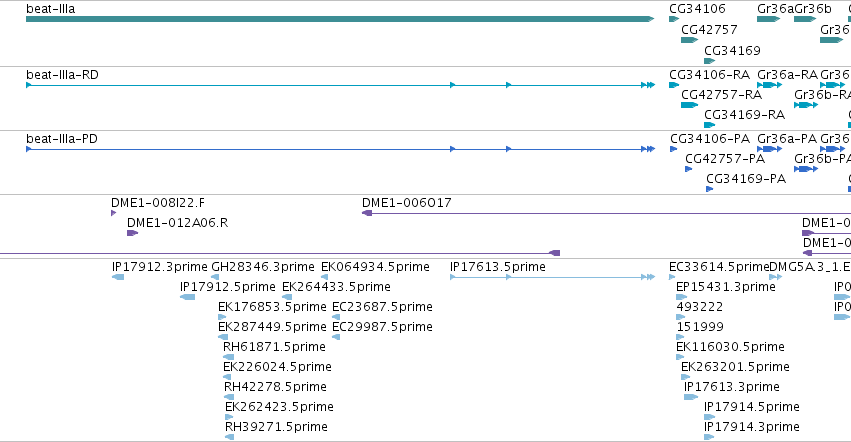
Task: Select Gr36a-PA protein label
Action: pos(786,138)
